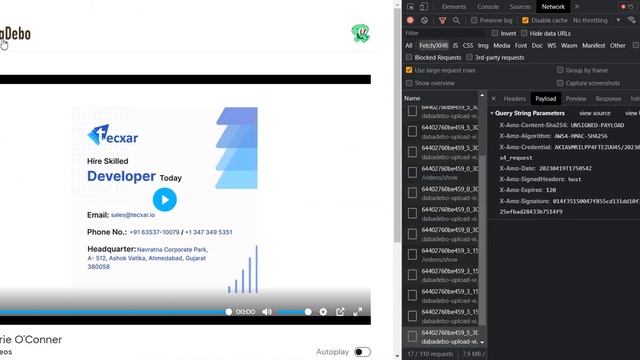Screen dimensions: 640x360
Task: Click view source link in payload
Action: [x=595, y=113]
